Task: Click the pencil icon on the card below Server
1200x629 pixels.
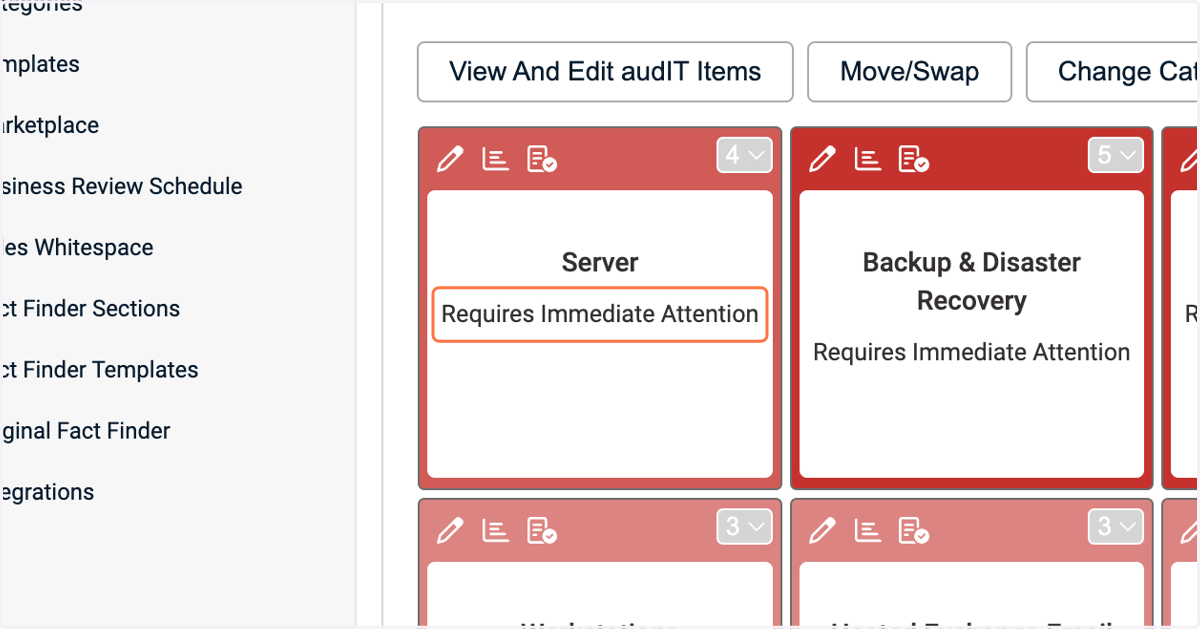Action: point(451,530)
